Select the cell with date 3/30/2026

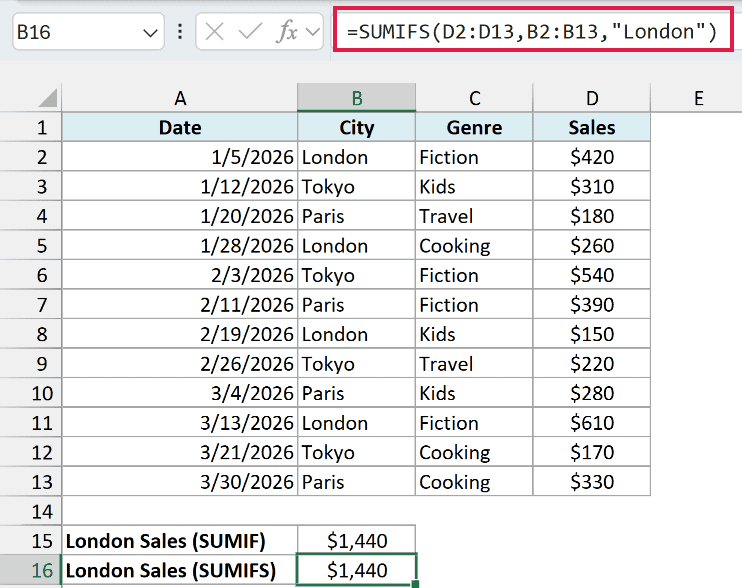click(180, 482)
